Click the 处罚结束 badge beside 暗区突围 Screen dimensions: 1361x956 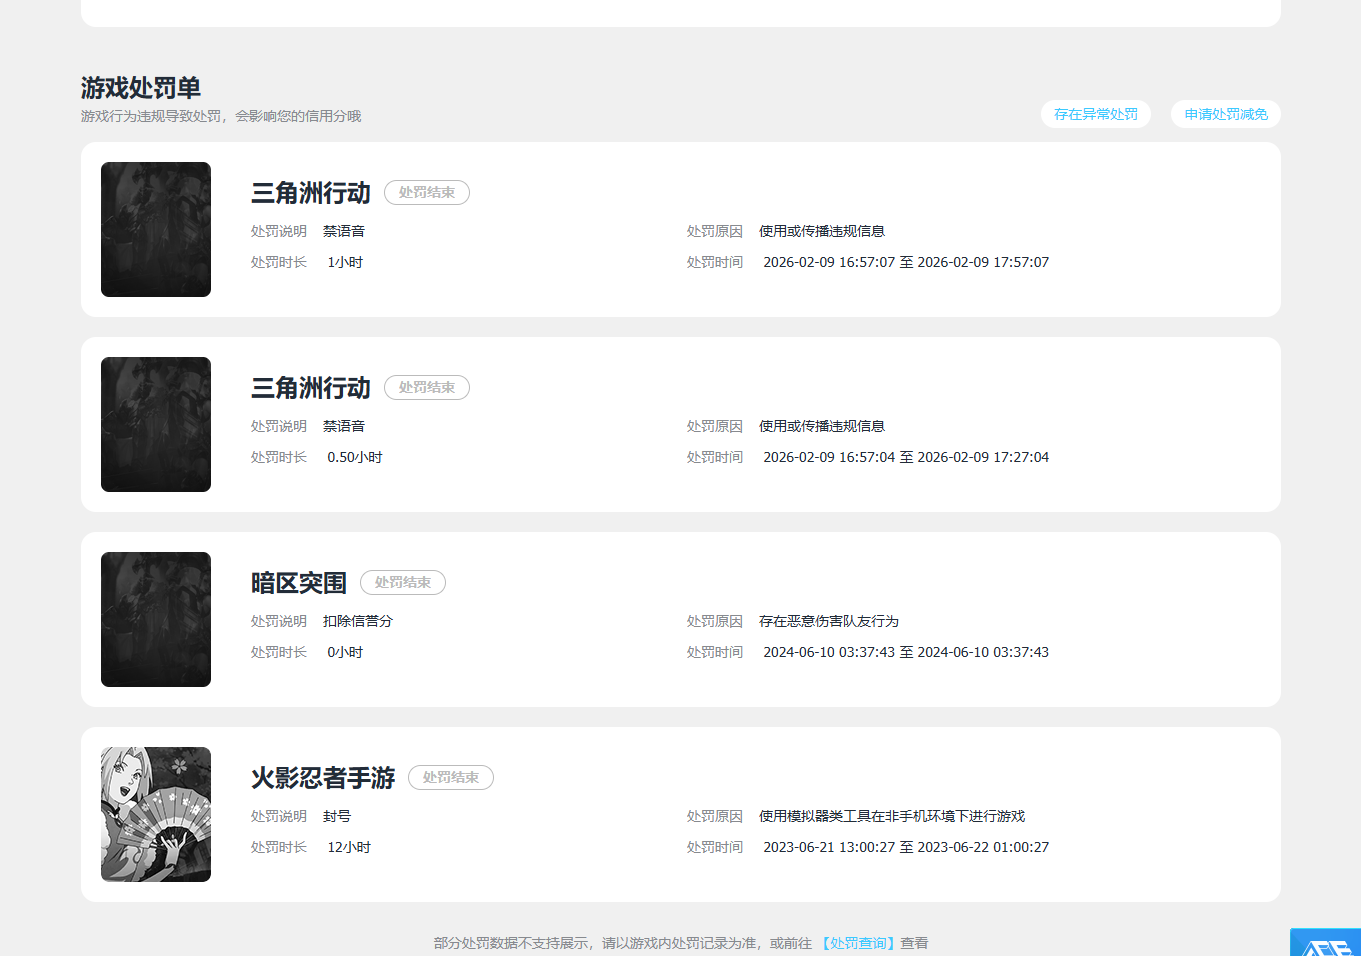[403, 582]
